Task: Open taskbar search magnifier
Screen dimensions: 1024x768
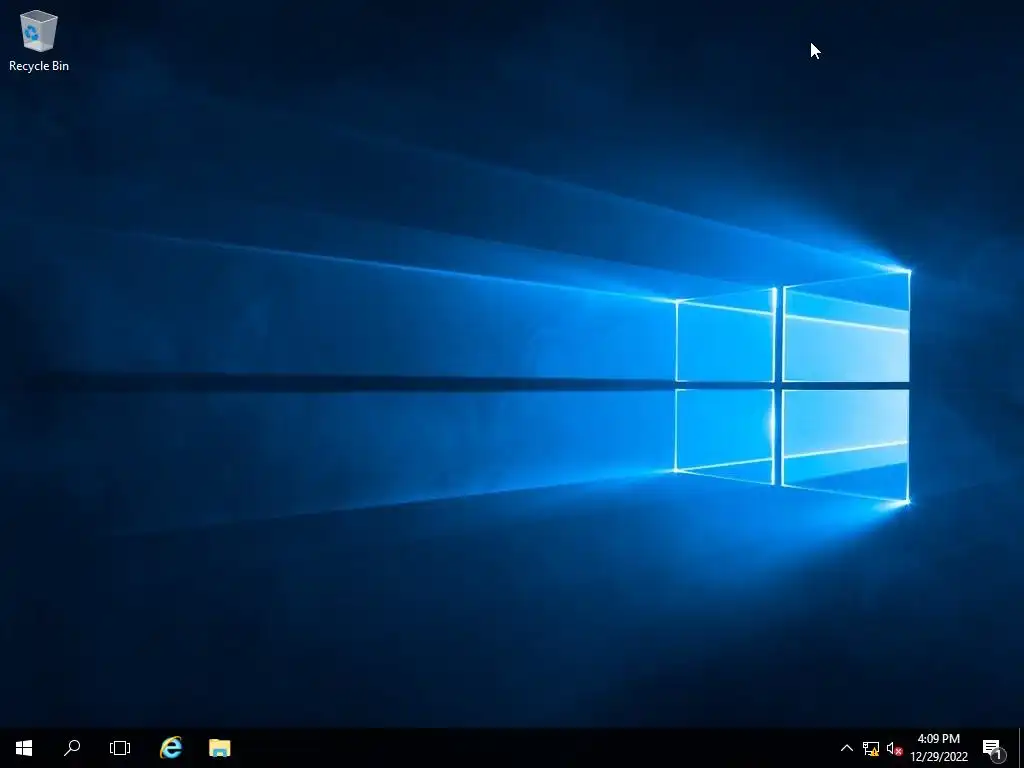Action: 72,748
